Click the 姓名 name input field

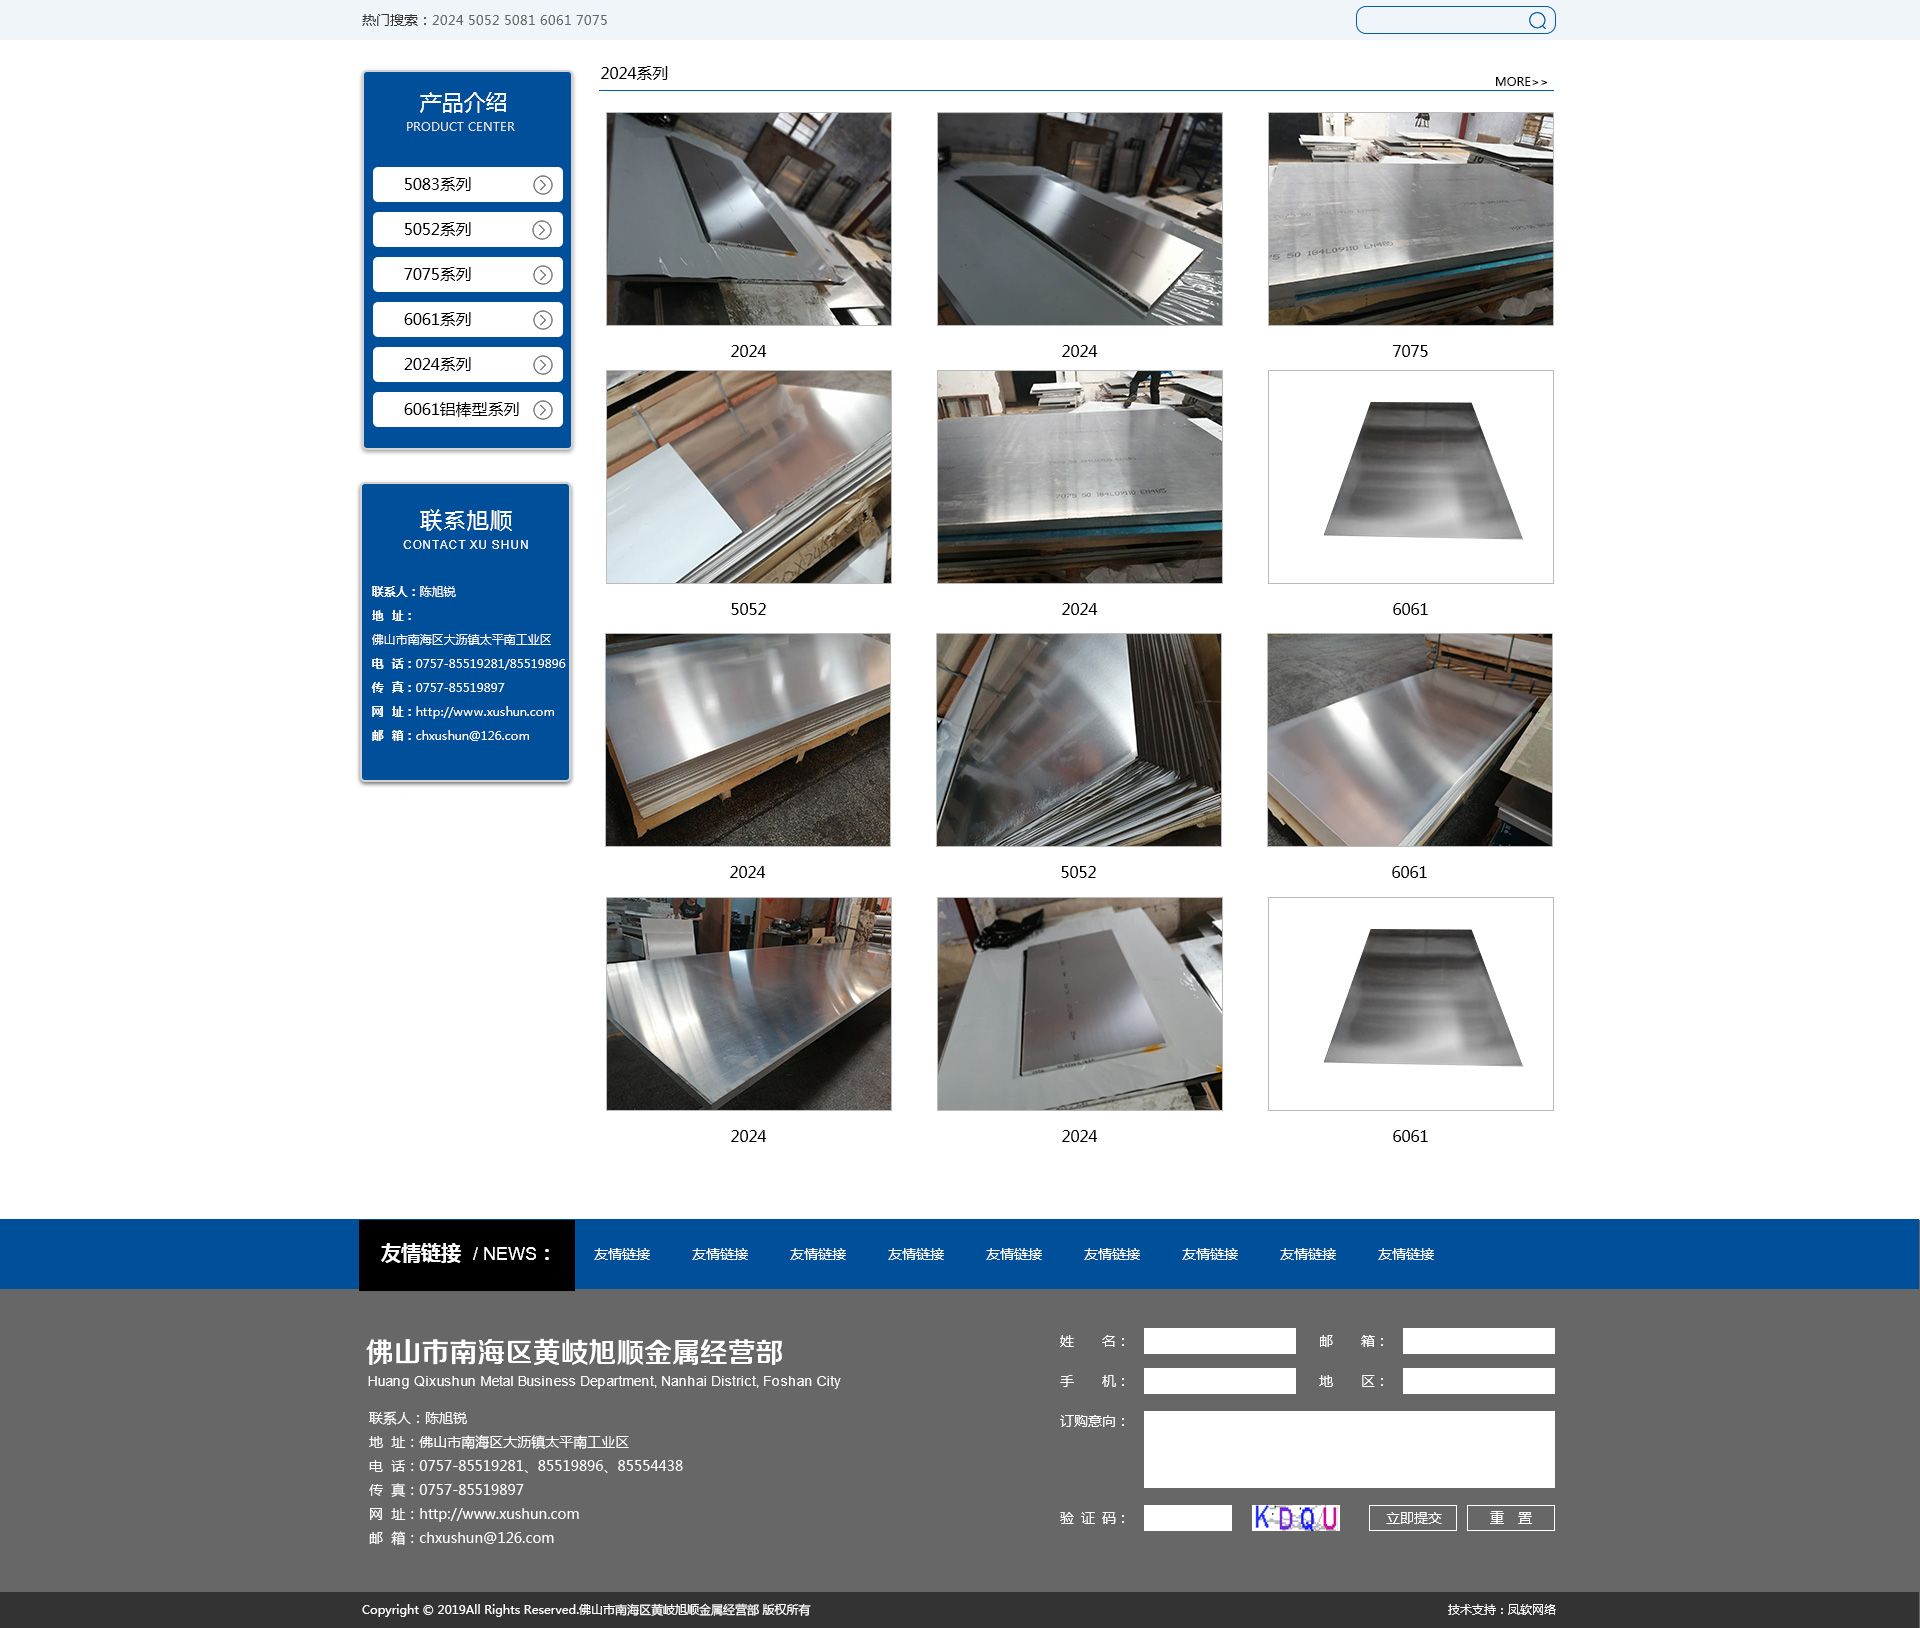1219,1341
